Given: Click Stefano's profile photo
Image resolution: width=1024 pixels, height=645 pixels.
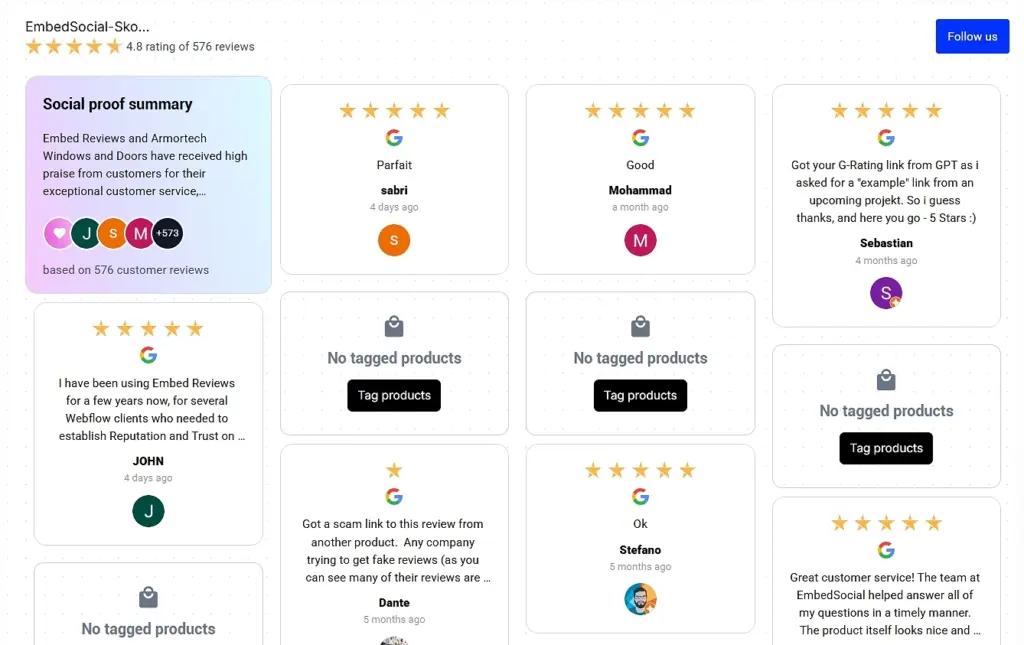Looking at the screenshot, I should (640, 599).
